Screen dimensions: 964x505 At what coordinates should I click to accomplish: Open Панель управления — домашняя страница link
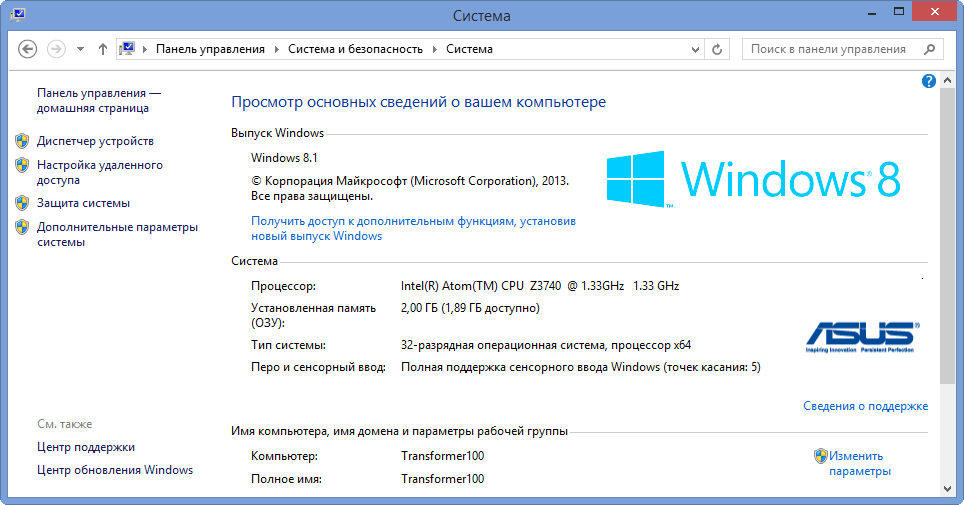99,100
